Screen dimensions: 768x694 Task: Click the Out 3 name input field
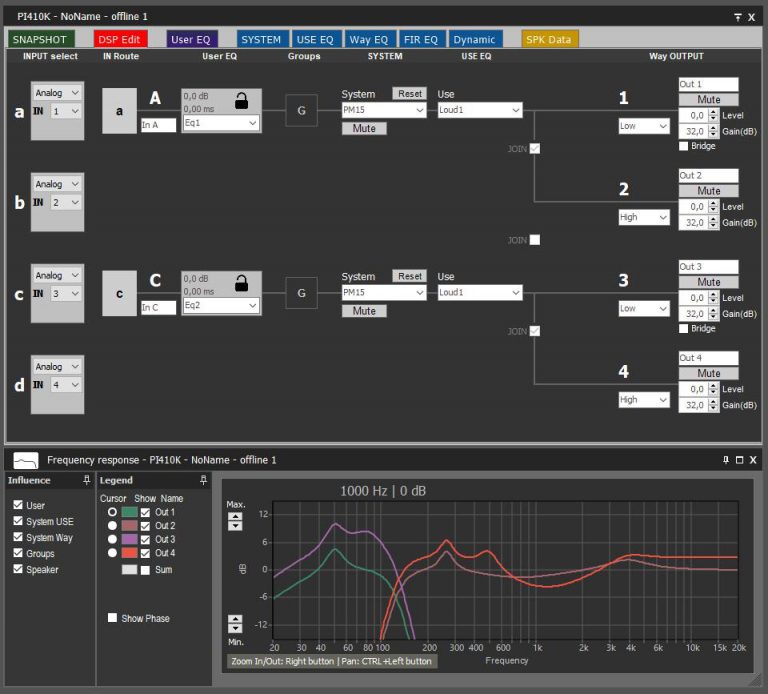[708, 267]
